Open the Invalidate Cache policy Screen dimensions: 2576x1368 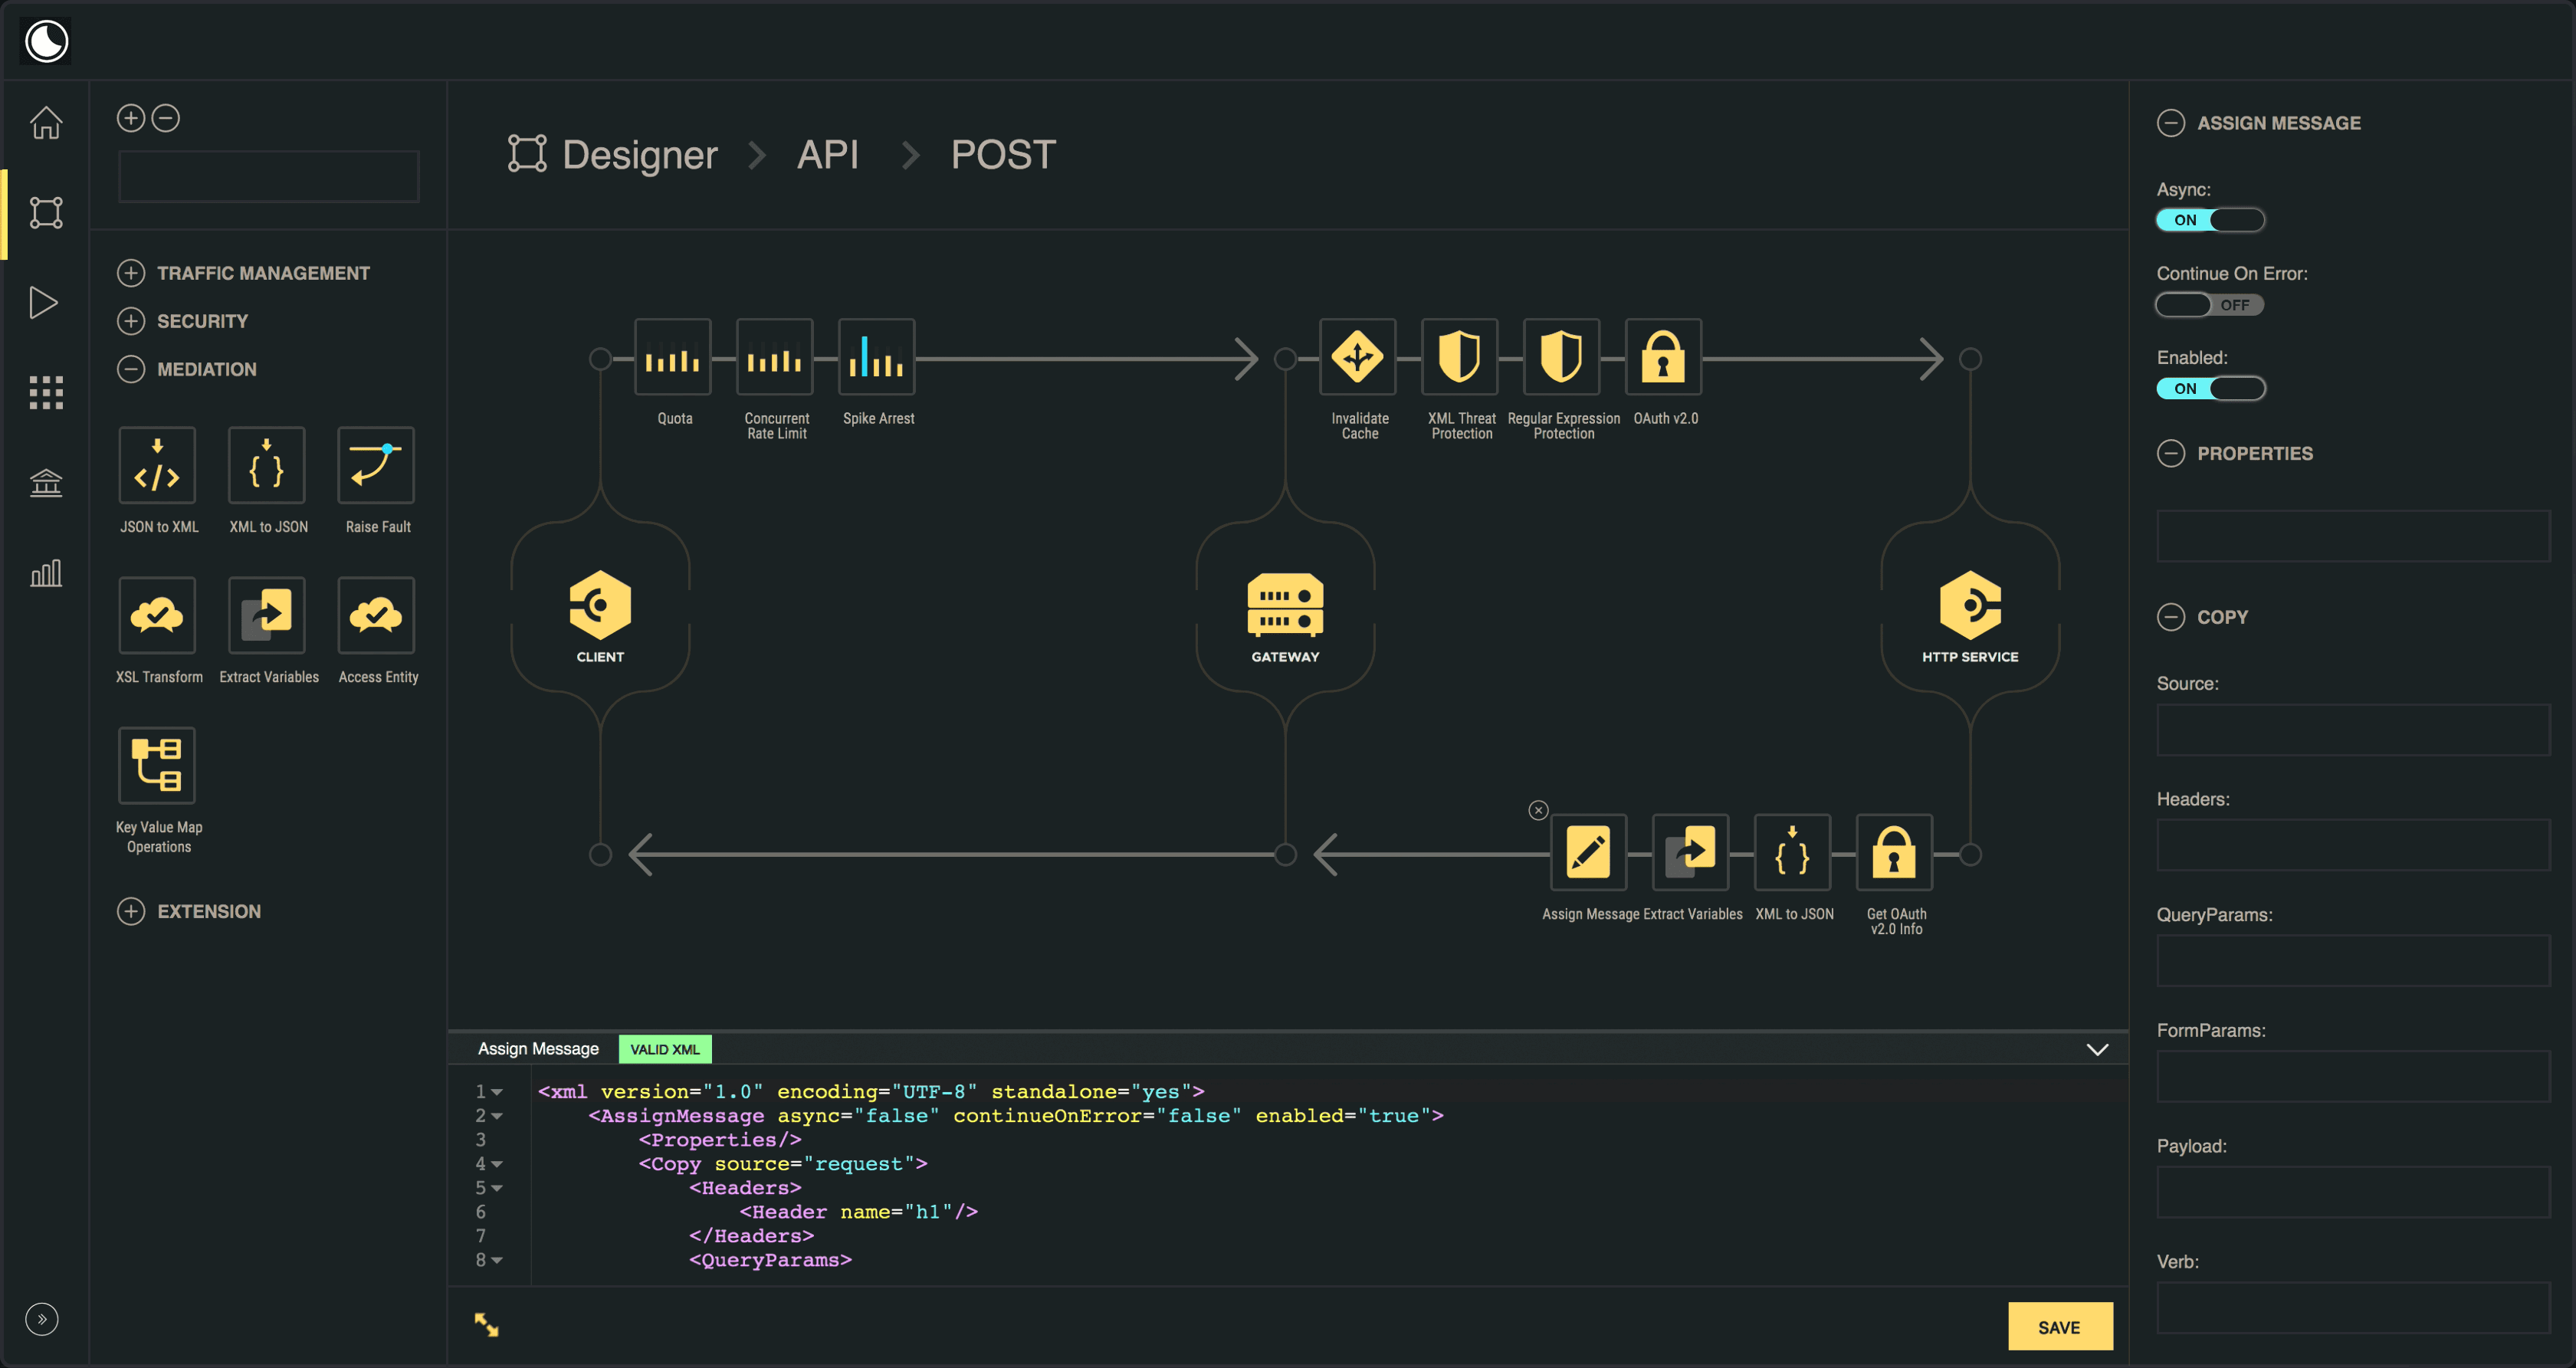pyautogui.click(x=1358, y=357)
